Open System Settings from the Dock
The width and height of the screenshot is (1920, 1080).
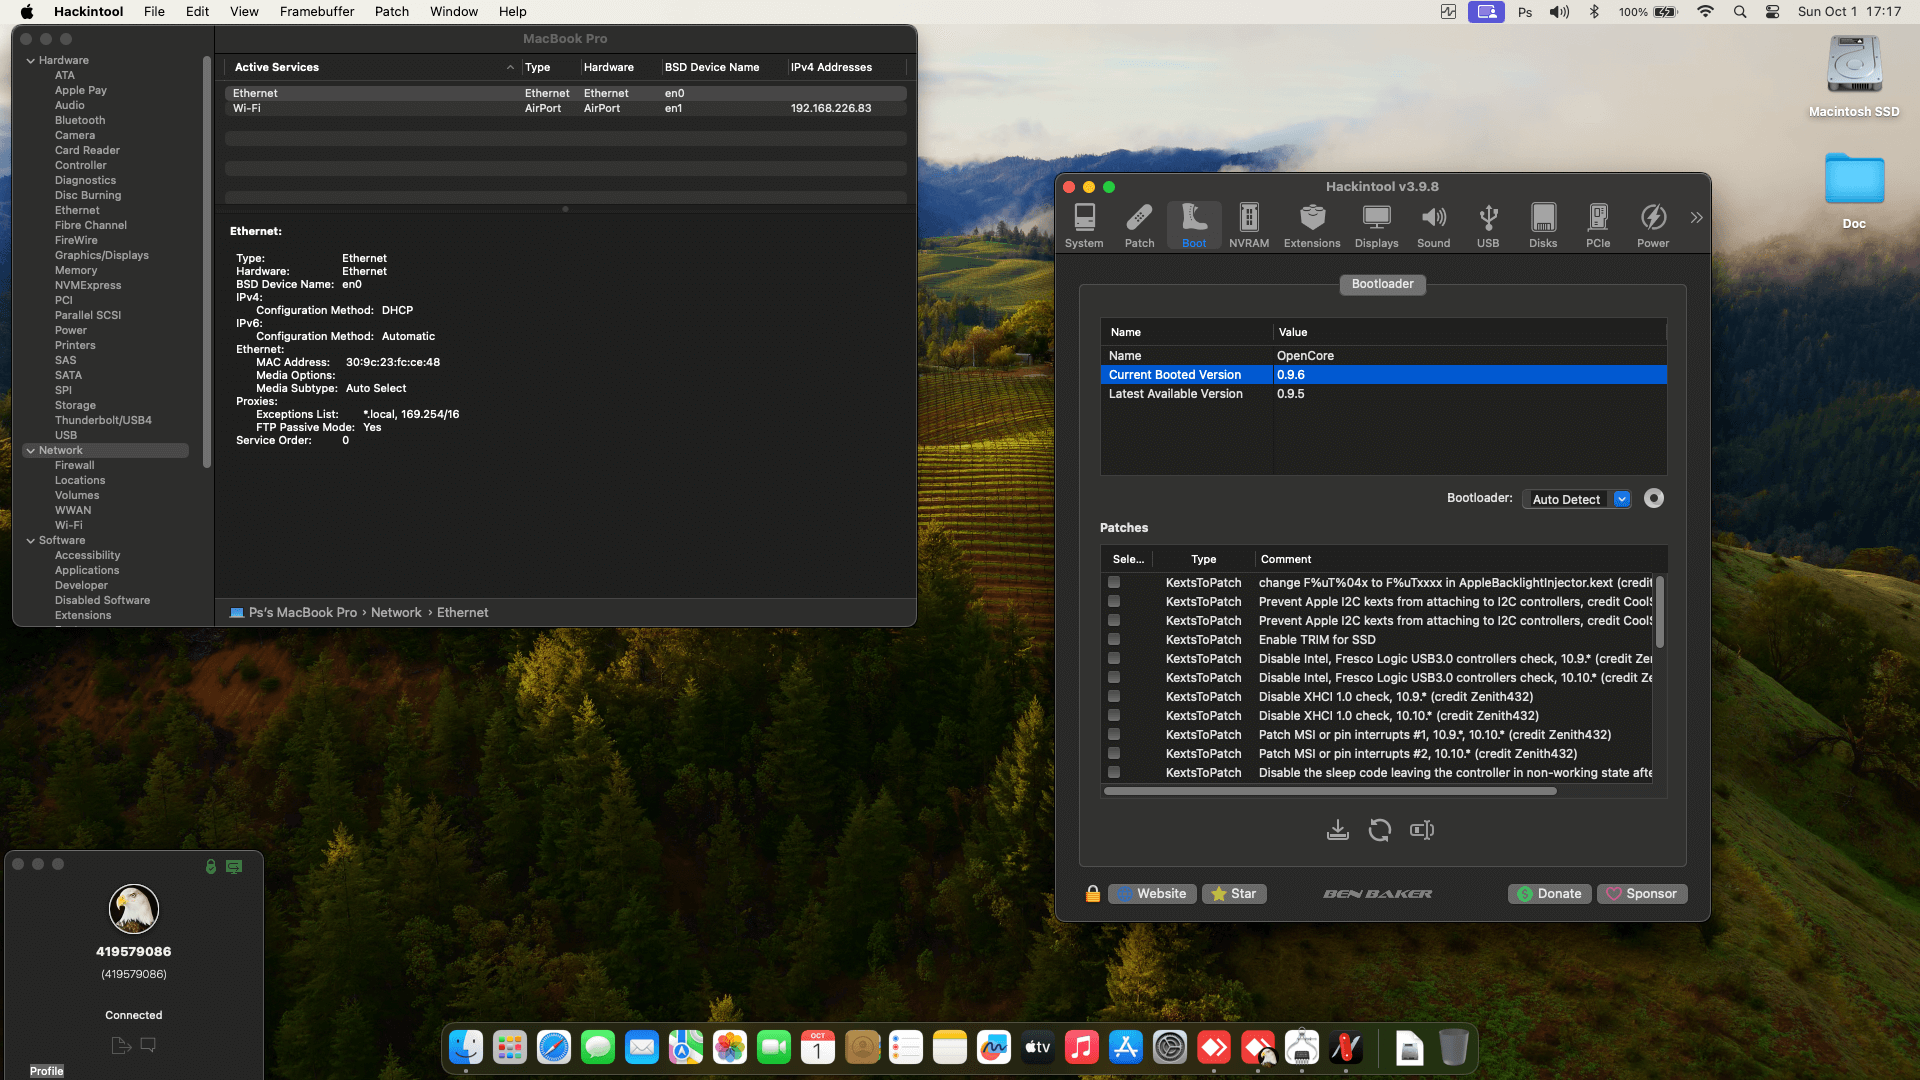(x=1170, y=1047)
